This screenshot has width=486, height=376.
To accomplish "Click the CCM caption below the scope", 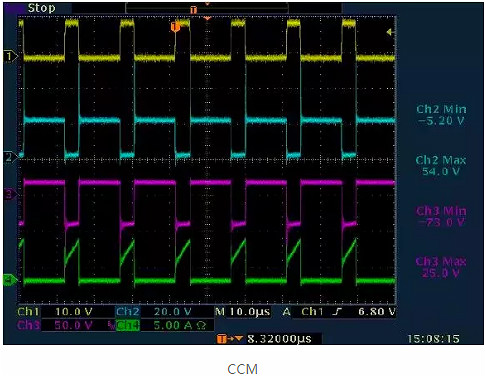I will coord(242,369).
